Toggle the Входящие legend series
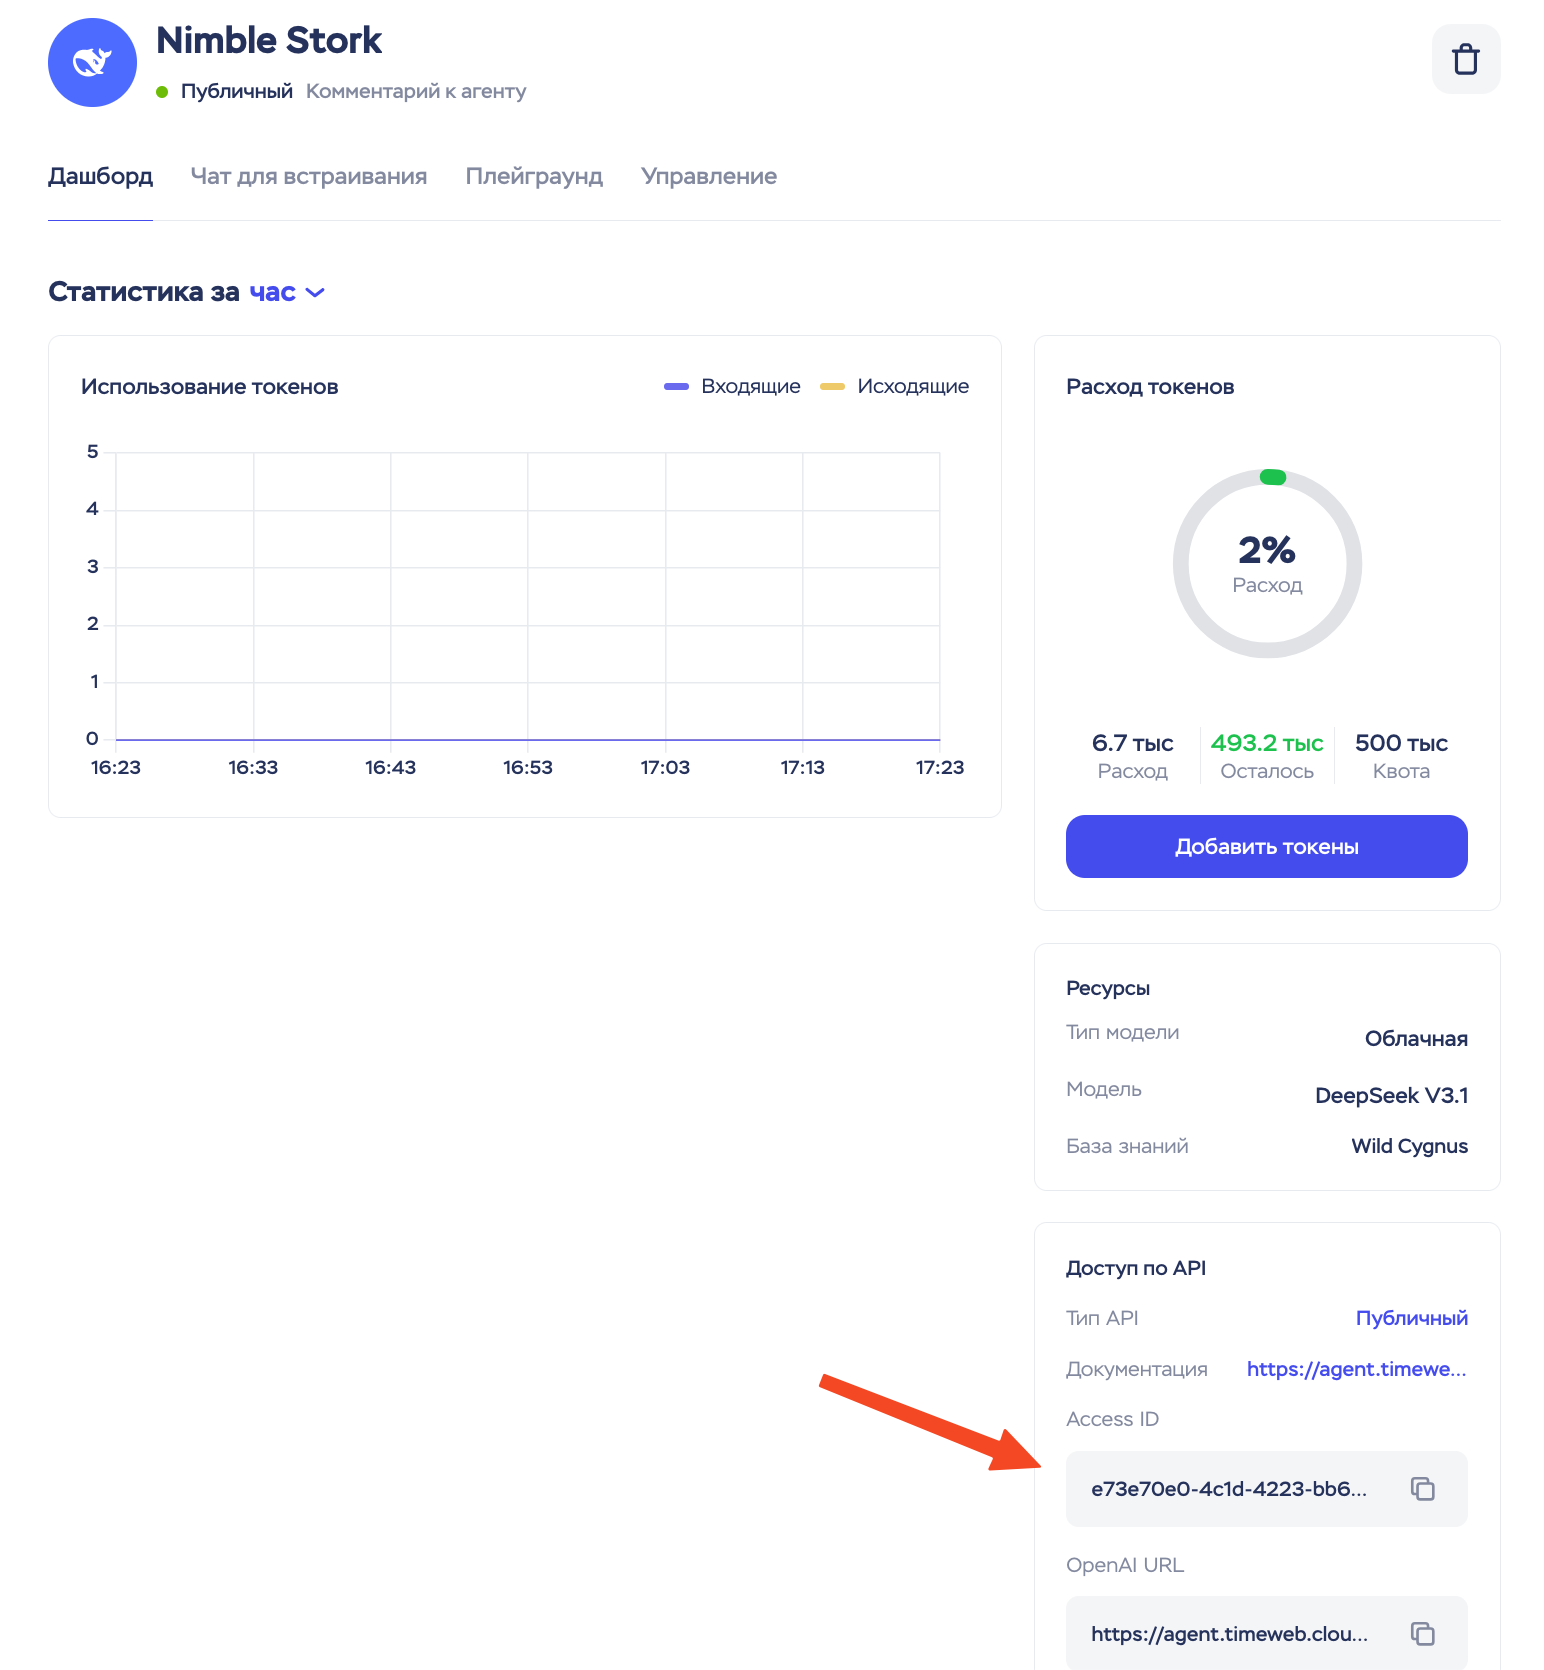 click(733, 386)
